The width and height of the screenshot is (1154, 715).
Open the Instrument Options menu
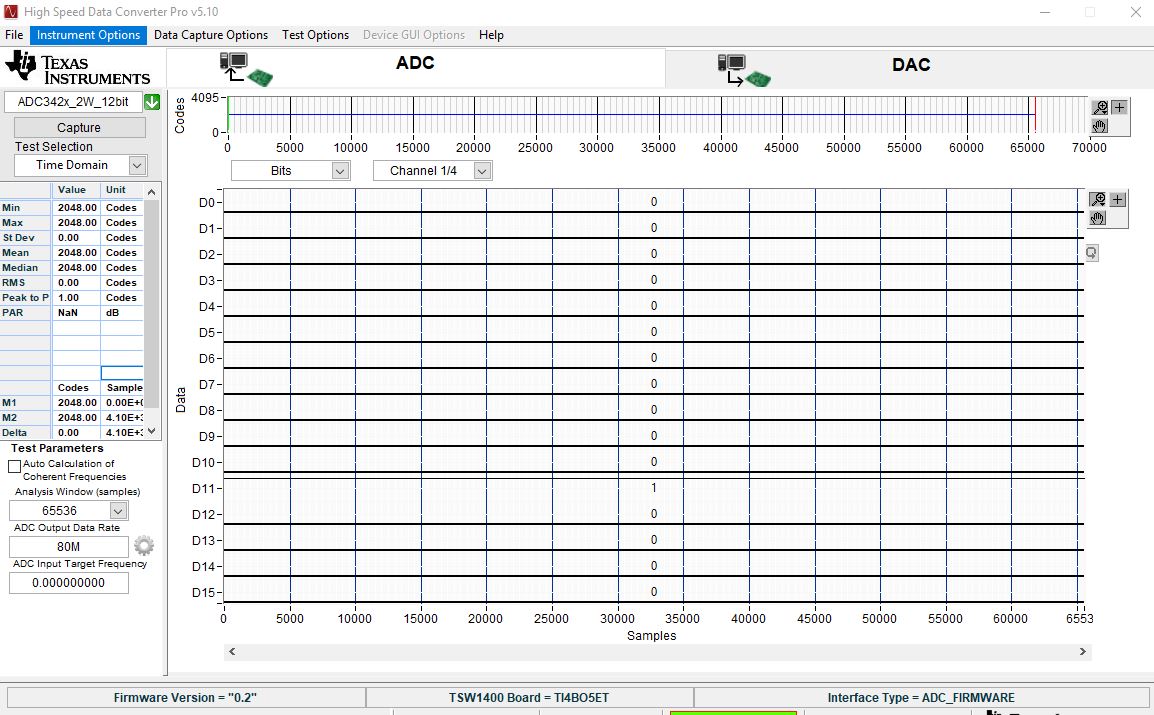click(88, 35)
